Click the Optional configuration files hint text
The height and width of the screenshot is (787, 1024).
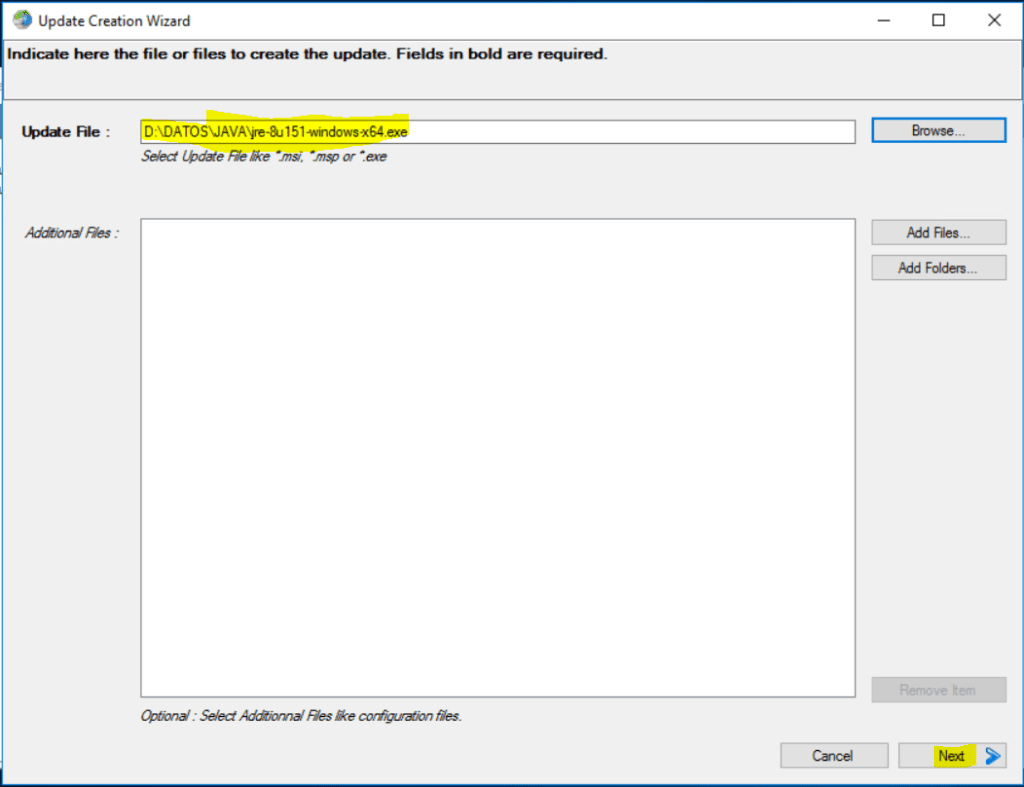point(301,716)
